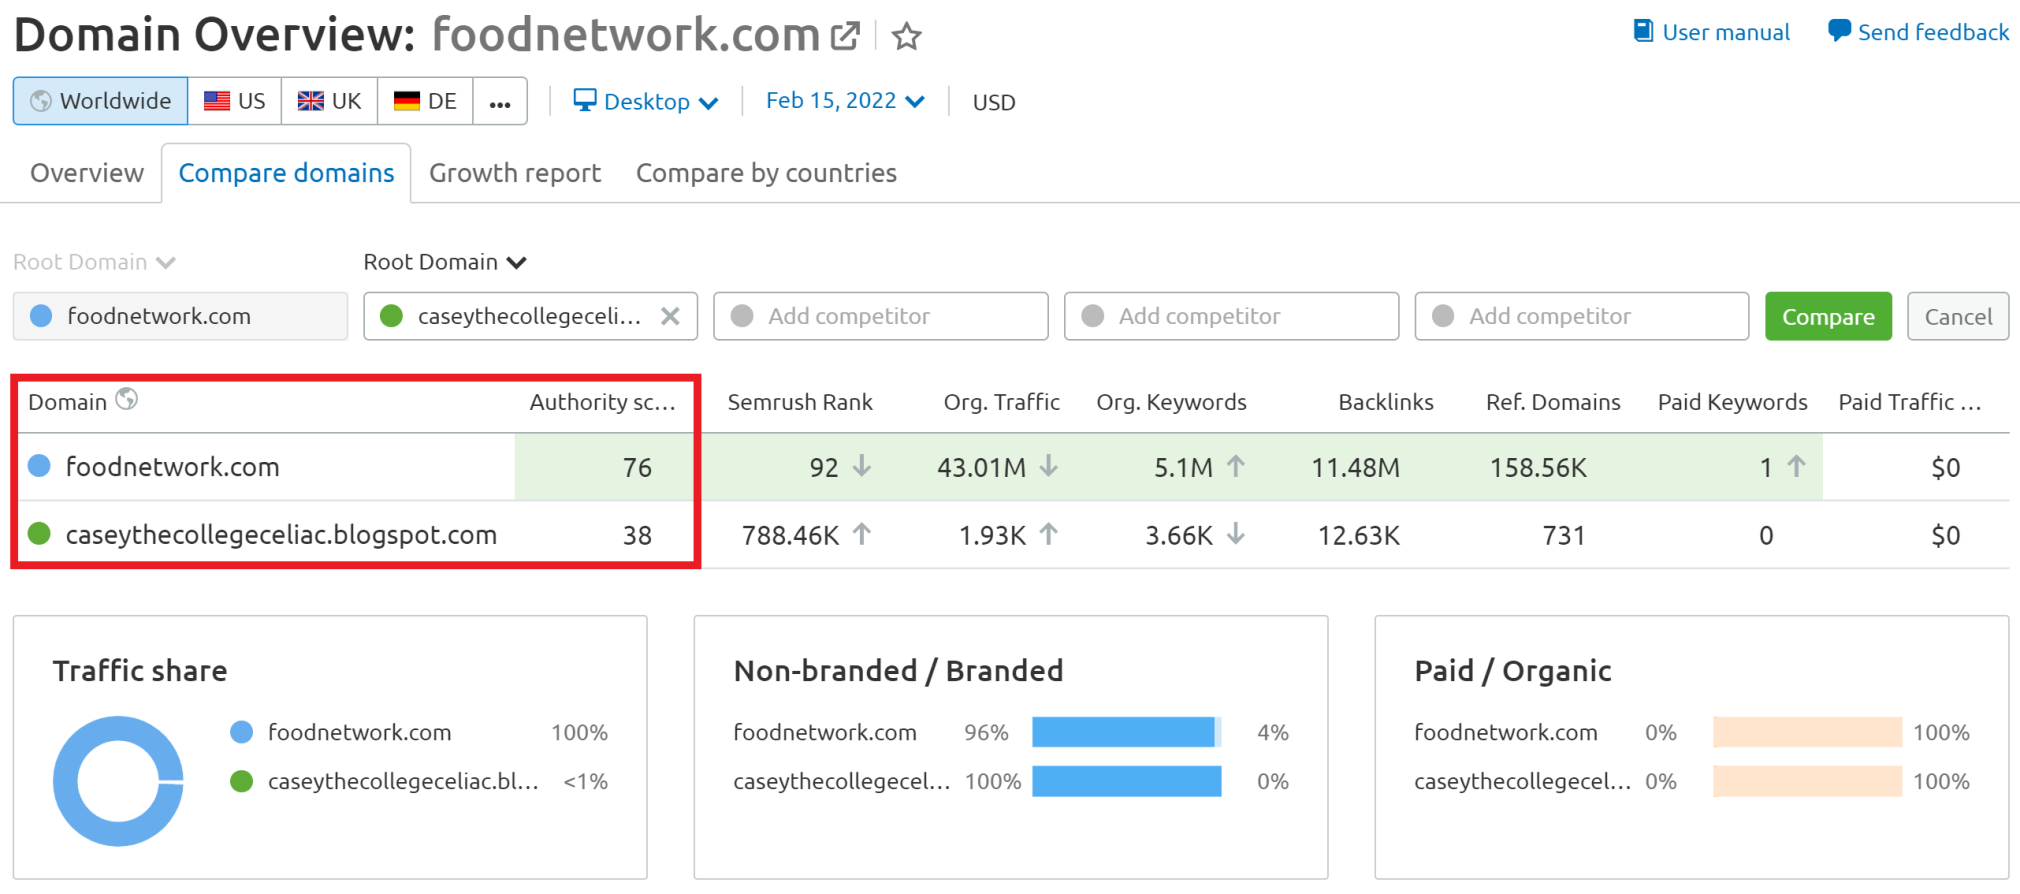Click the green Compare button
Screen dimensions: 2020x894
click(1828, 316)
